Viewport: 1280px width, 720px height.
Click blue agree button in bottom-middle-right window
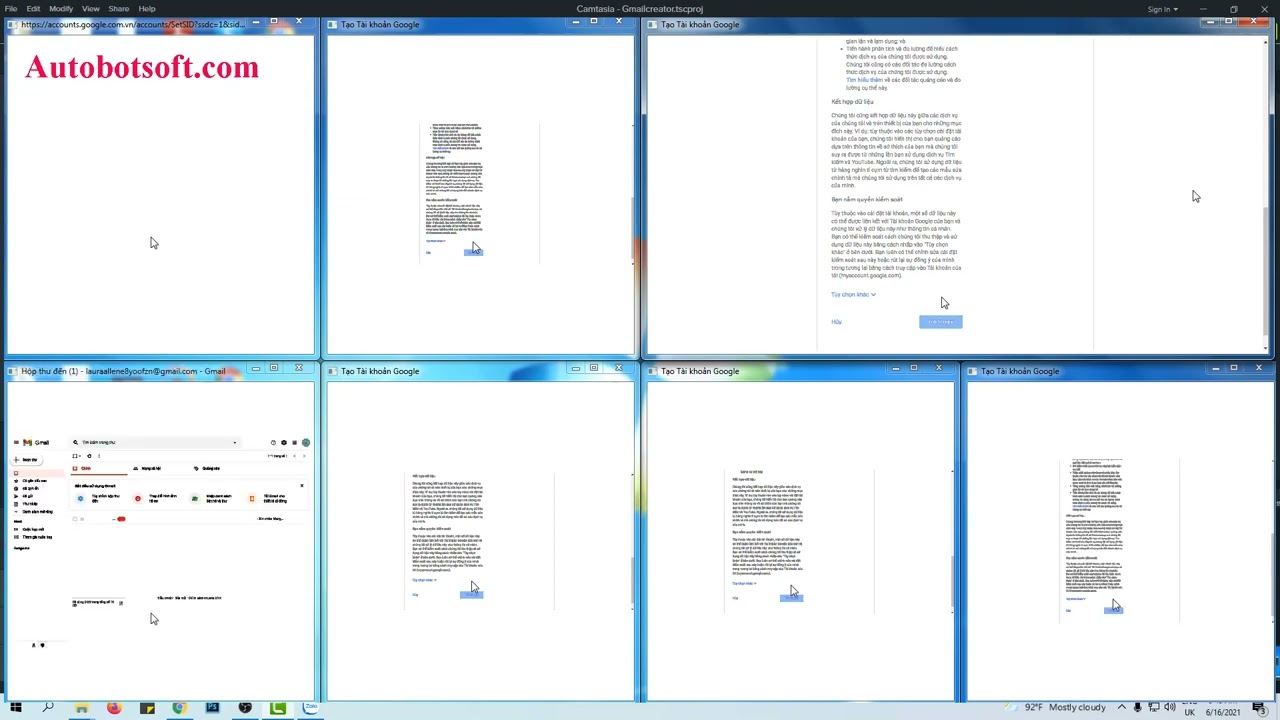[791, 597]
